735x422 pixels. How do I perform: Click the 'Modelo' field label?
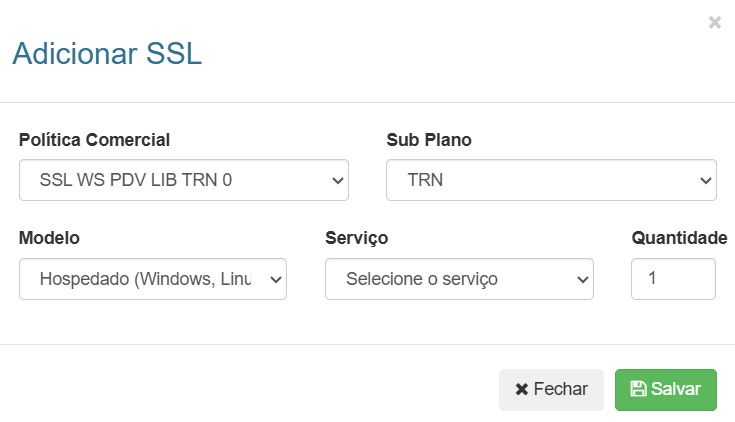49,238
